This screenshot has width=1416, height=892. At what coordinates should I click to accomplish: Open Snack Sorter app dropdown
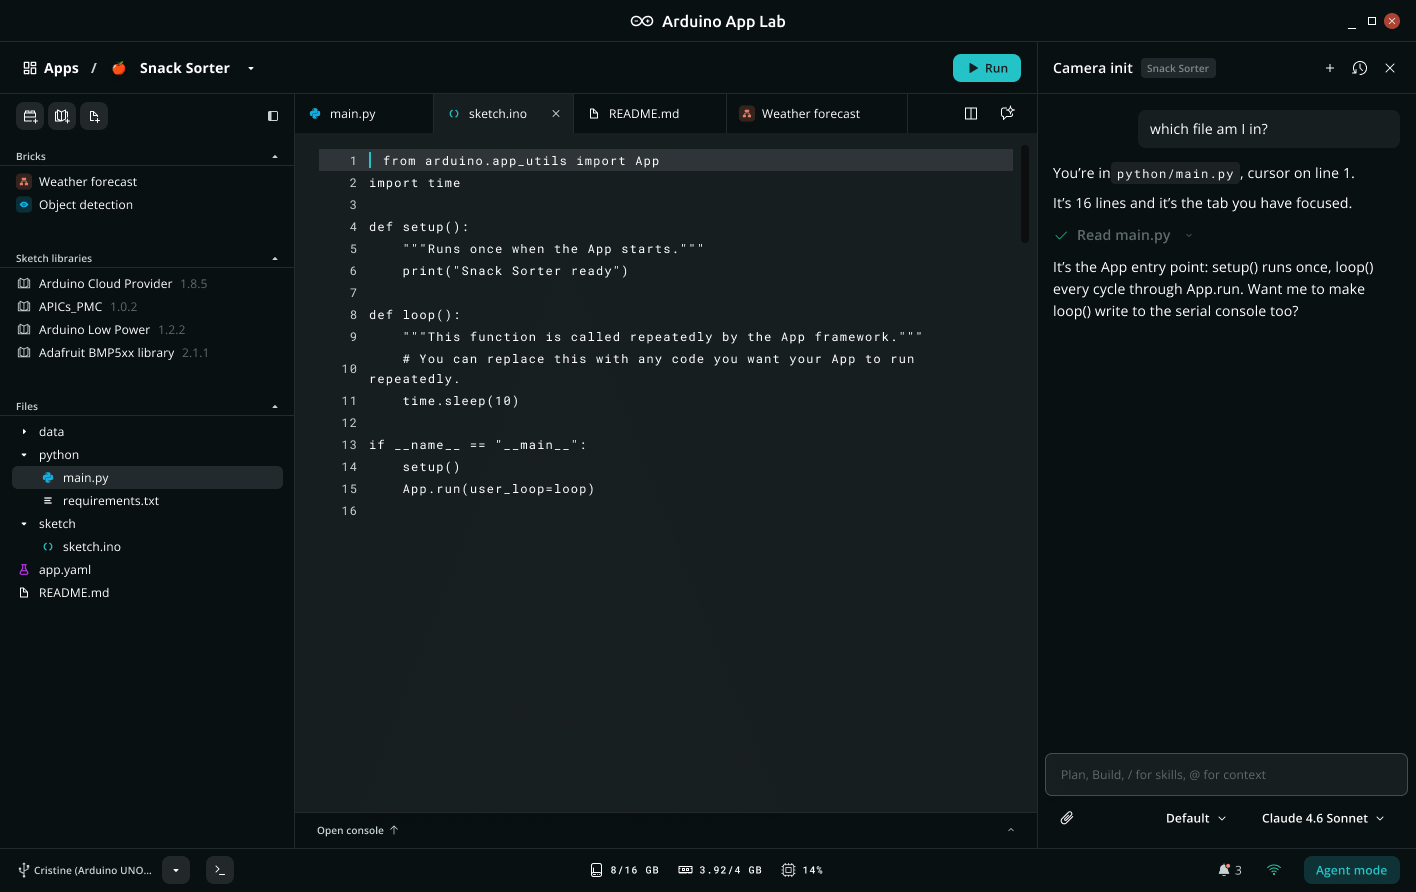click(251, 68)
